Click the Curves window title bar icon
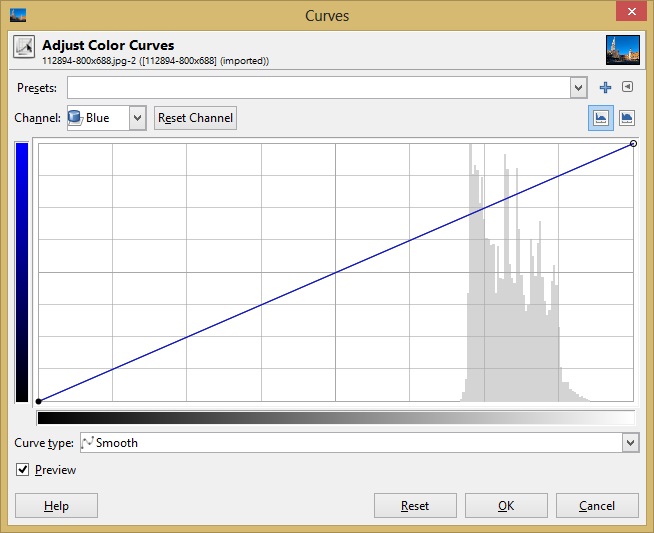Image resolution: width=654 pixels, height=533 pixels. [x=17, y=15]
